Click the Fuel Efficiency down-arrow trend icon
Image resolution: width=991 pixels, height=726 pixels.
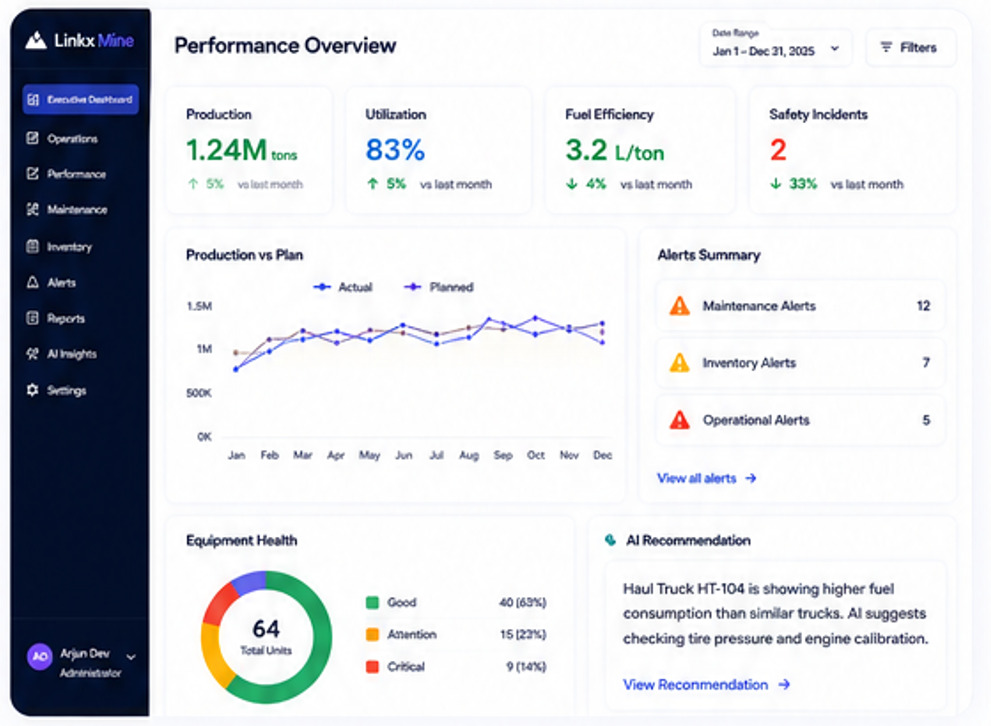tap(572, 184)
